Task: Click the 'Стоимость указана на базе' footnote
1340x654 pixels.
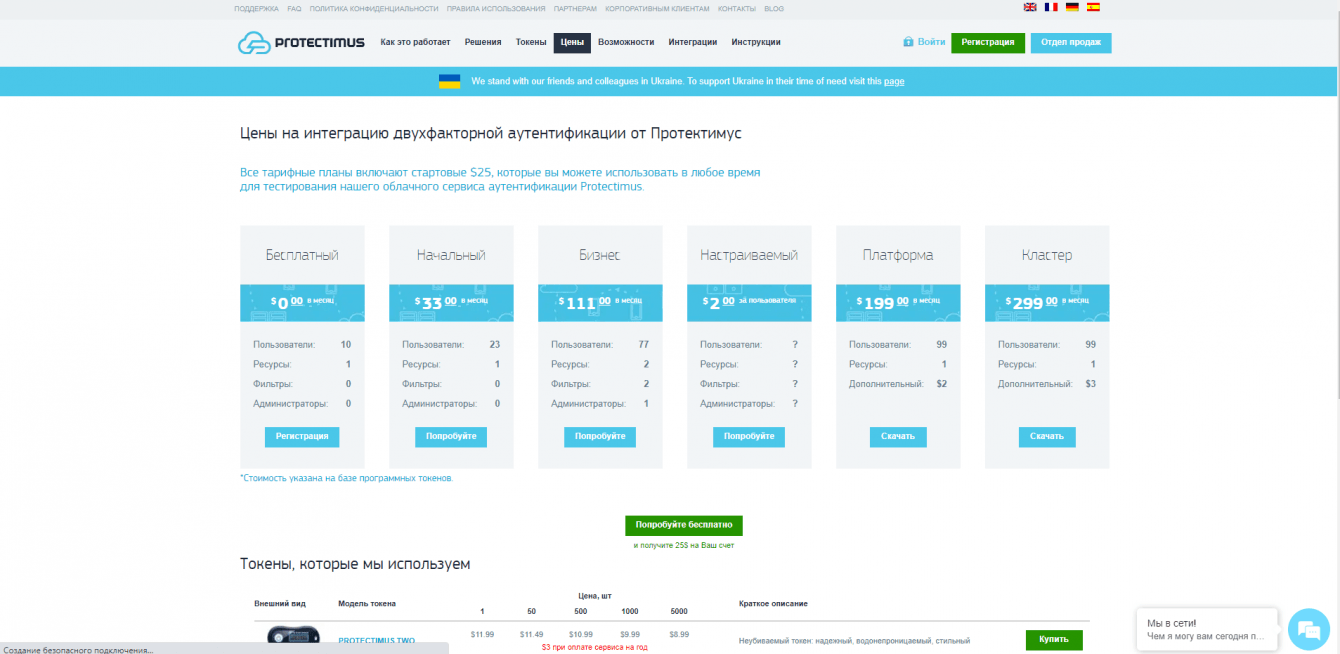Action: (347, 478)
